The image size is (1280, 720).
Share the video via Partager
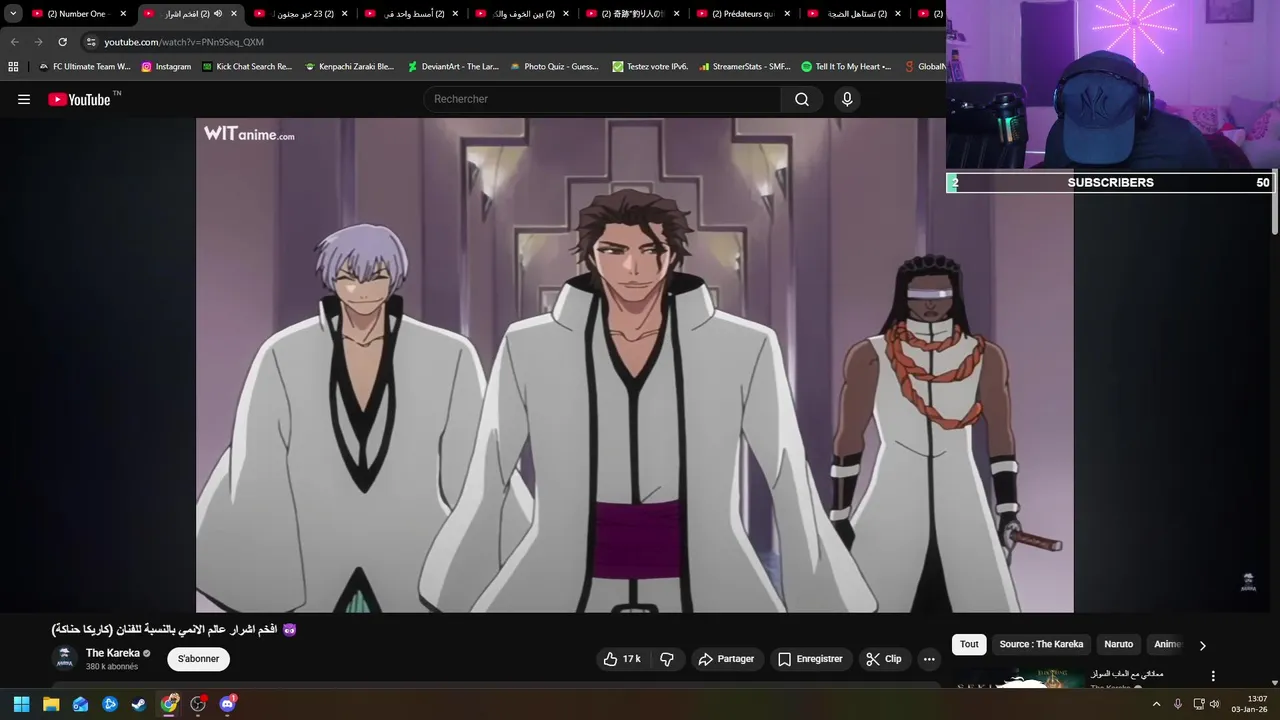(x=726, y=659)
